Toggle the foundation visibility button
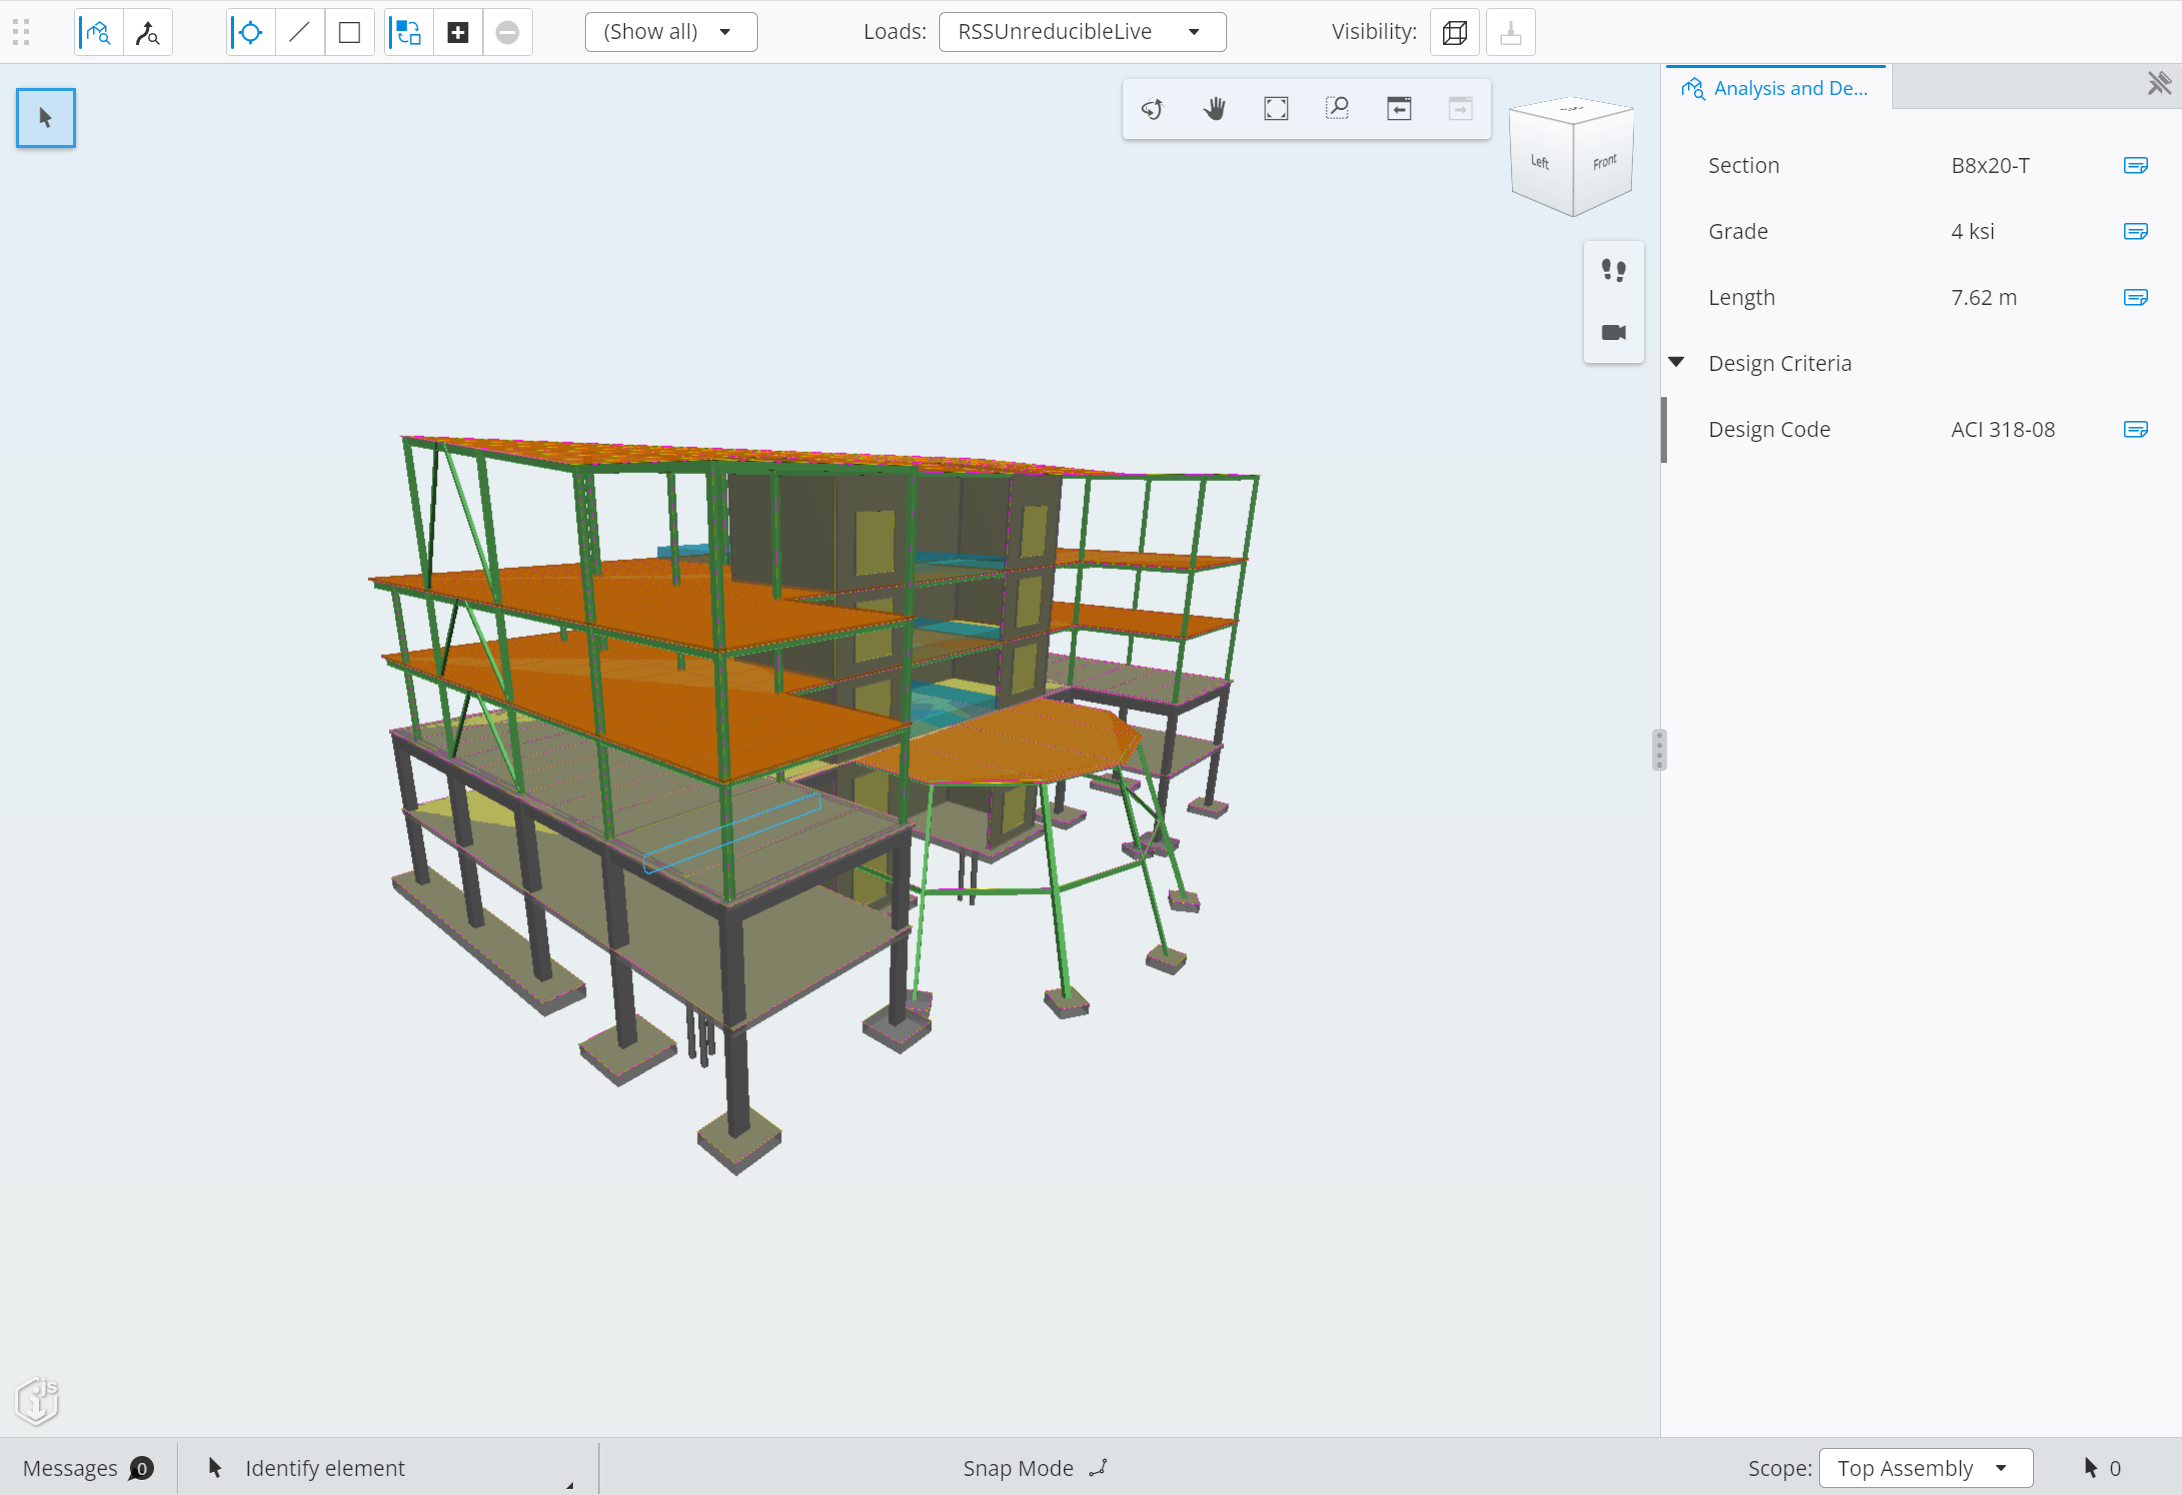Screen dimensions: 2182x1495 coord(1510,32)
